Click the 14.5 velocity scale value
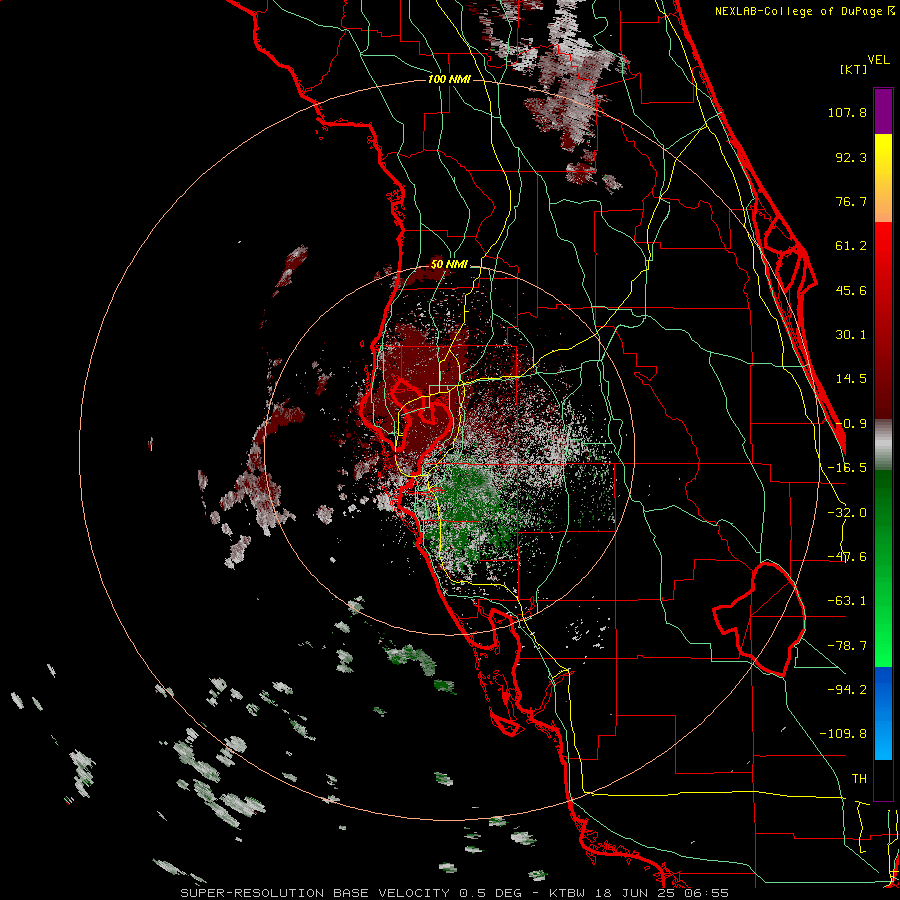 click(x=851, y=379)
